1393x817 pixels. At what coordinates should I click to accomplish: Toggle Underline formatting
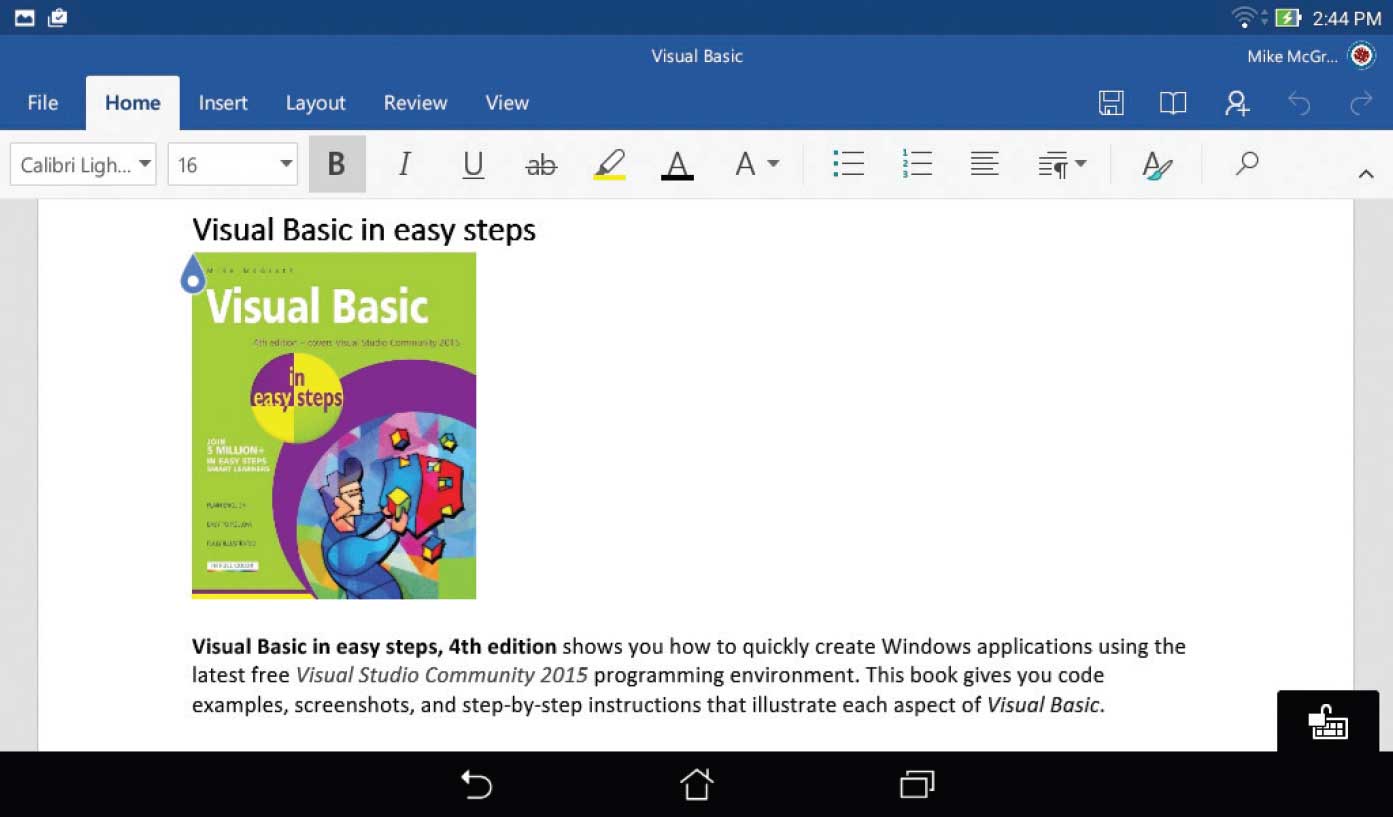[473, 164]
